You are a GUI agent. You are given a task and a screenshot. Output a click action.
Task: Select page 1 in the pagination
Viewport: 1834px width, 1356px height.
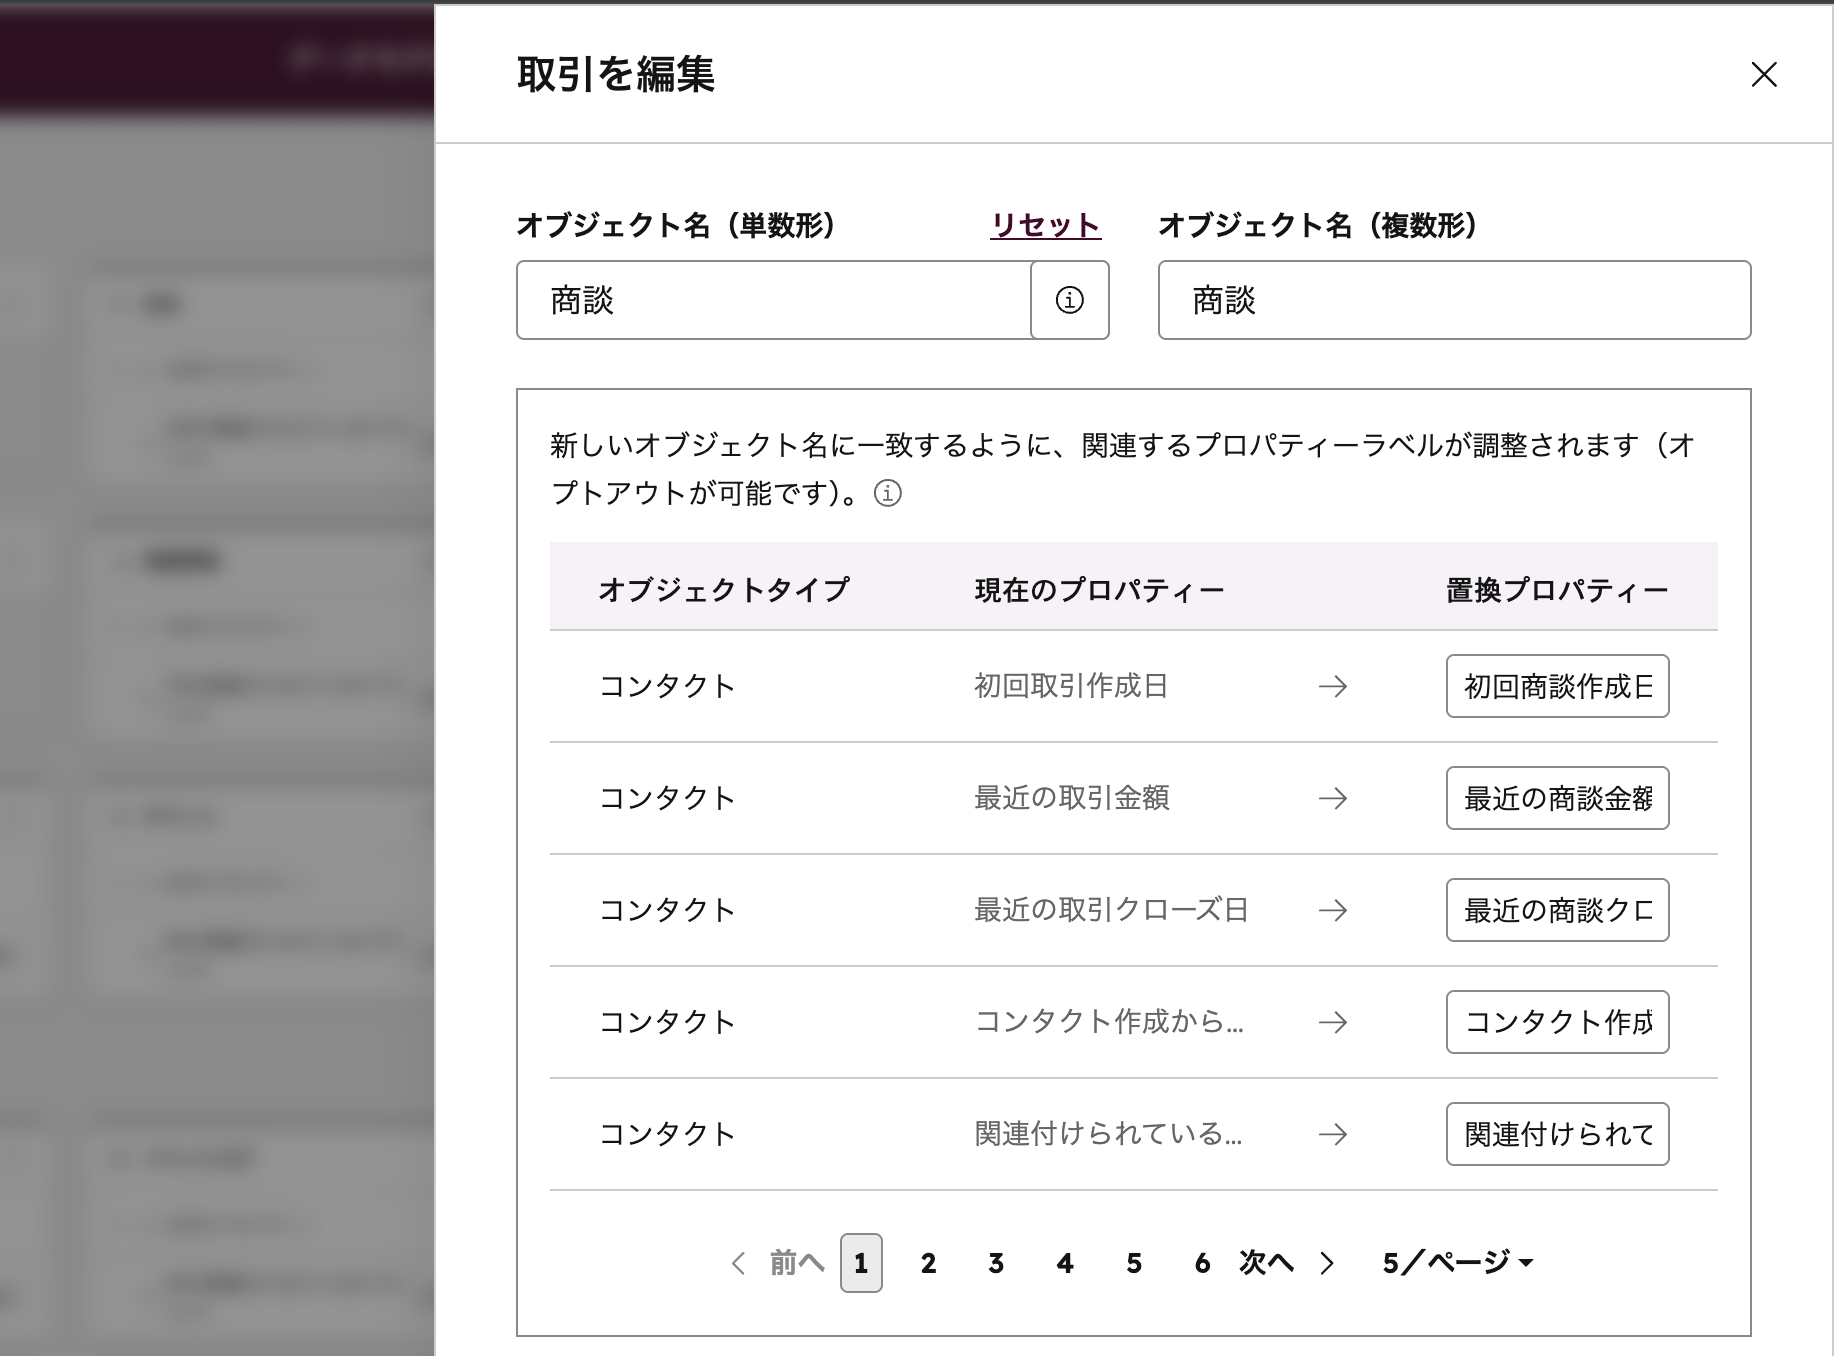[x=860, y=1263]
